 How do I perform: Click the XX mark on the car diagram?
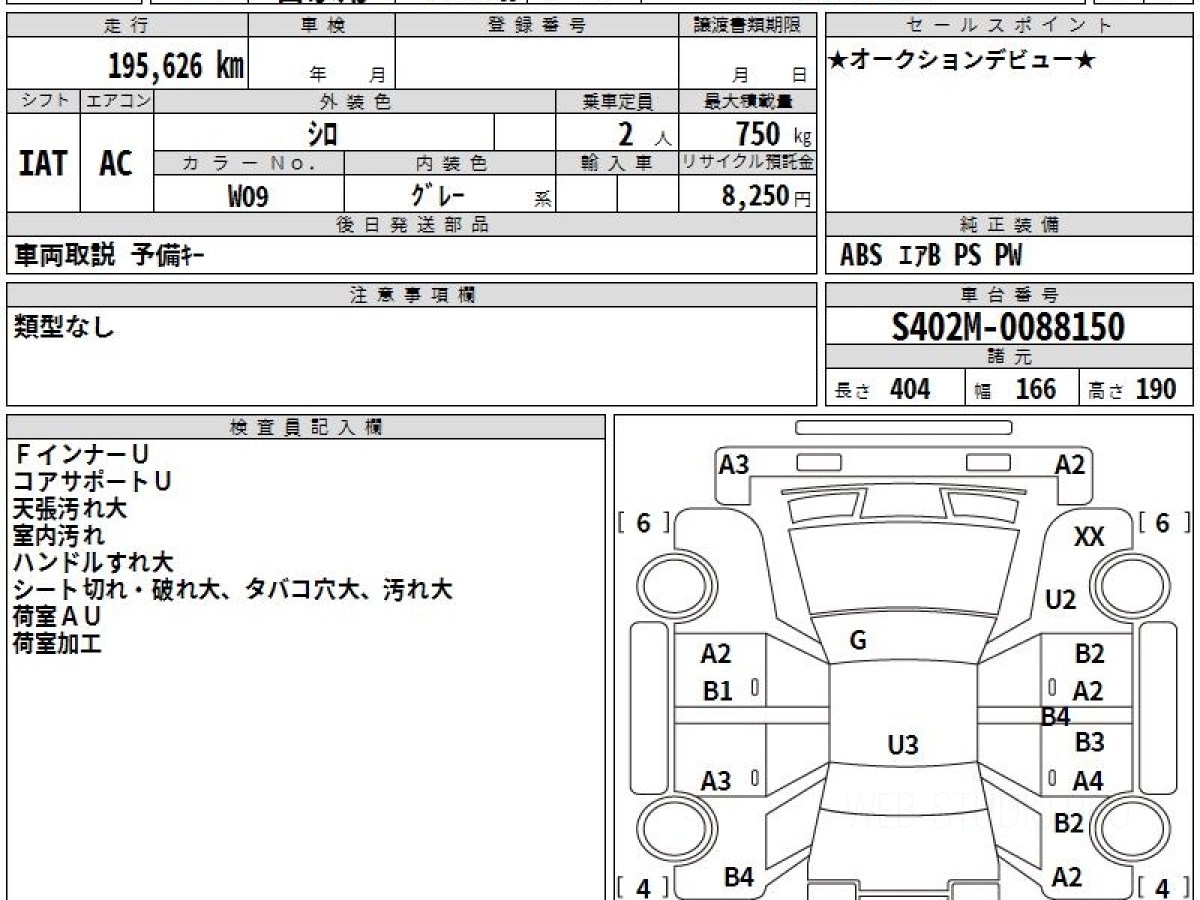(1089, 537)
